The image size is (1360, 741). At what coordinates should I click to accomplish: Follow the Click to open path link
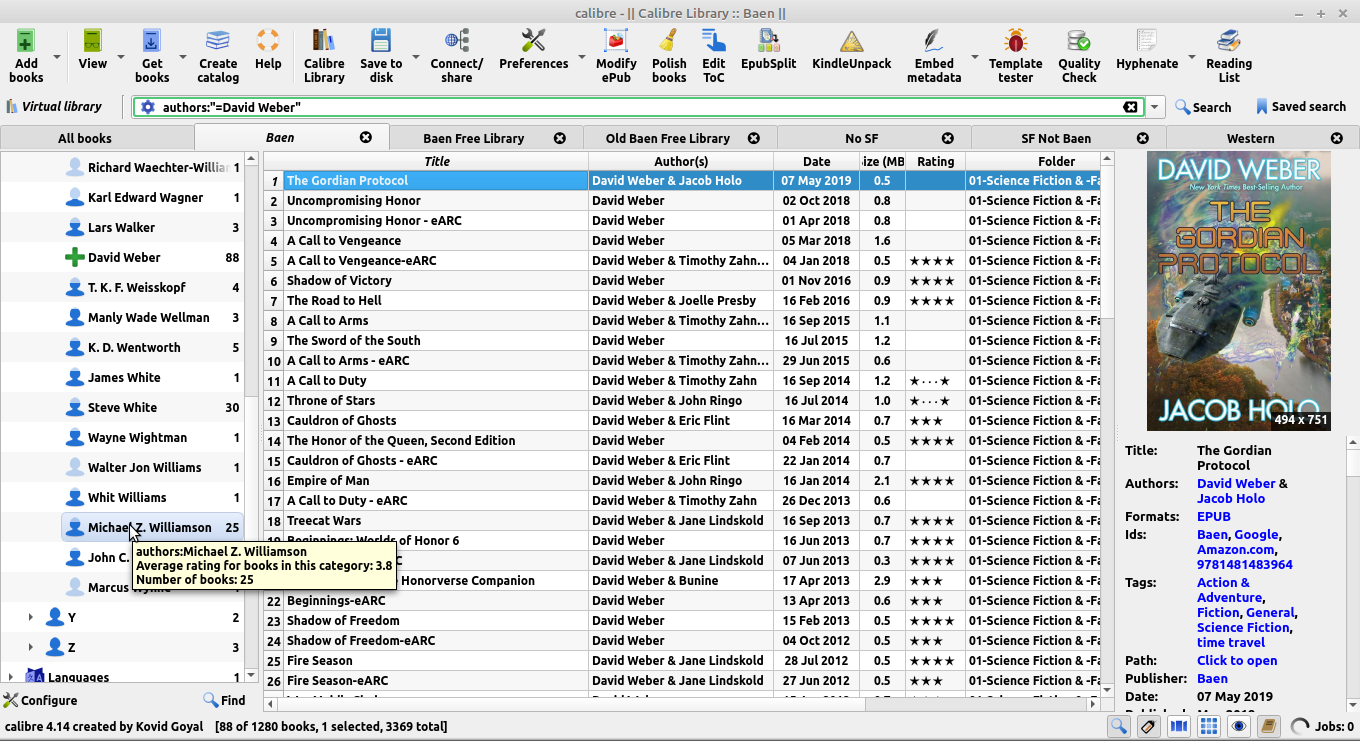pos(1237,660)
